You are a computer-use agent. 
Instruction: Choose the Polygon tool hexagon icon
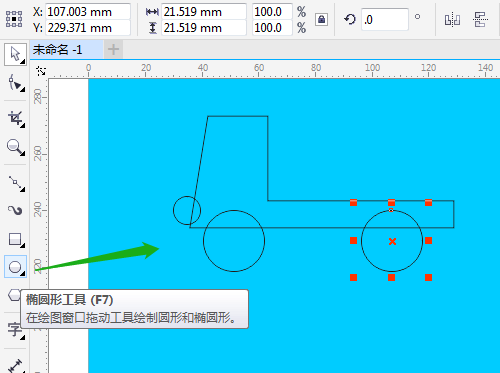point(14,295)
